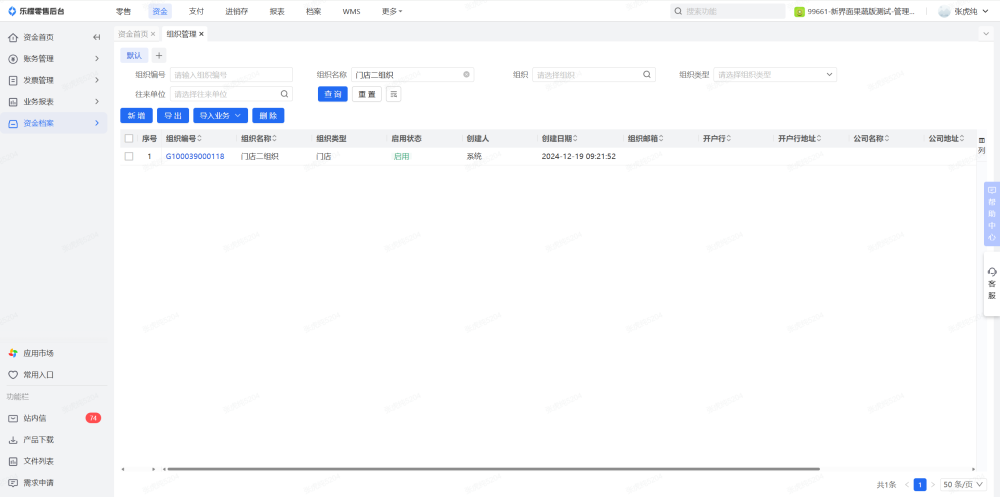
Task: Open the 组织类型 dropdown
Action: pyautogui.click(x=775, y=74)
